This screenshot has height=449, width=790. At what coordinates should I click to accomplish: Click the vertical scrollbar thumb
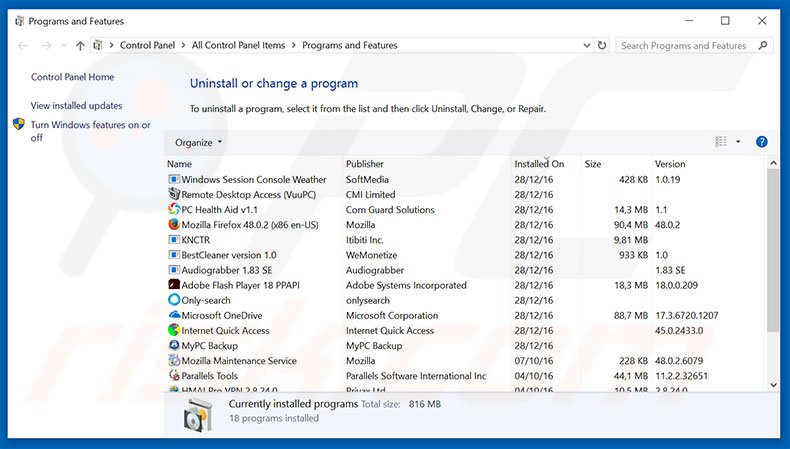[773, 250]
